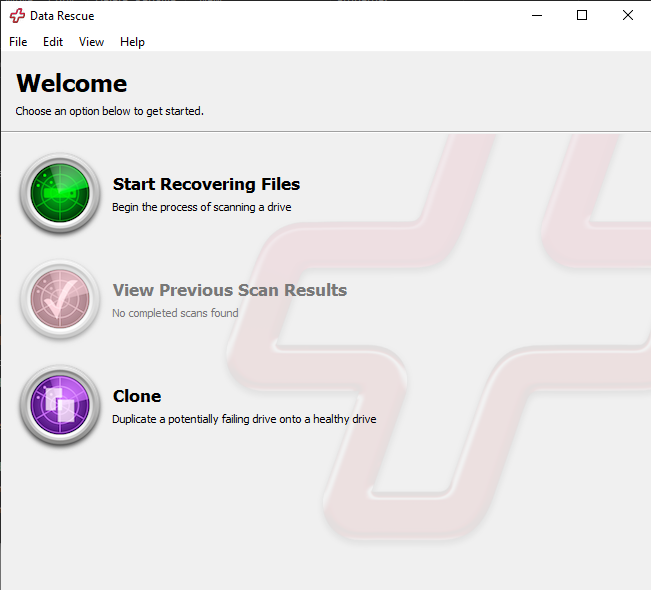This screenshot has width=651, height=590.
Task: Click 'Choose an option below to get started.'
Action: tap(110, 111)
